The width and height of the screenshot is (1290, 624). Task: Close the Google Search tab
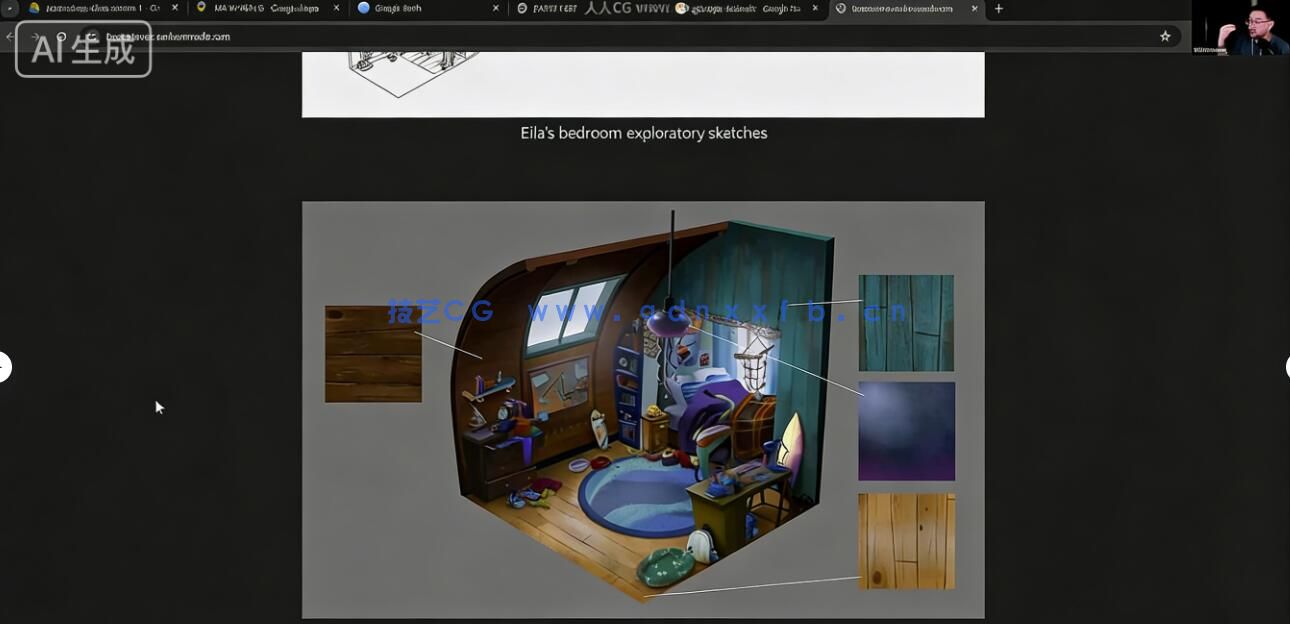496,9
